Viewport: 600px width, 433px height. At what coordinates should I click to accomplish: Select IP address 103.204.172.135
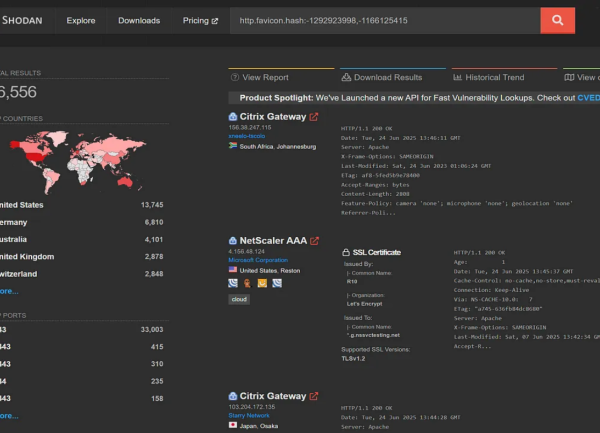[252, 407]
